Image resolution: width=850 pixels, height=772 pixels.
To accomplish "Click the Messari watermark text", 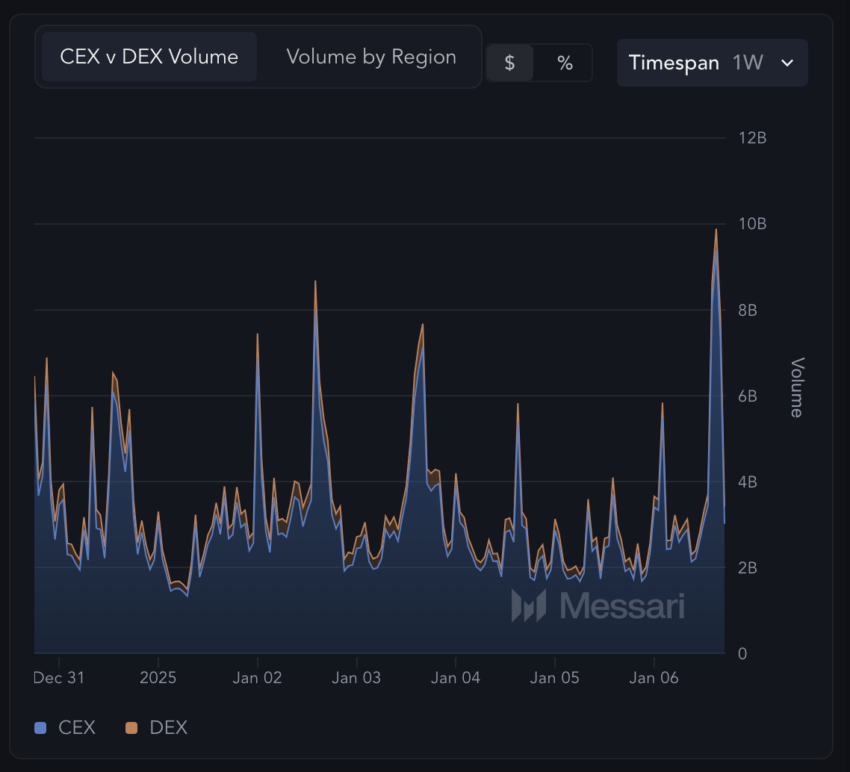I will click(622, 605).
